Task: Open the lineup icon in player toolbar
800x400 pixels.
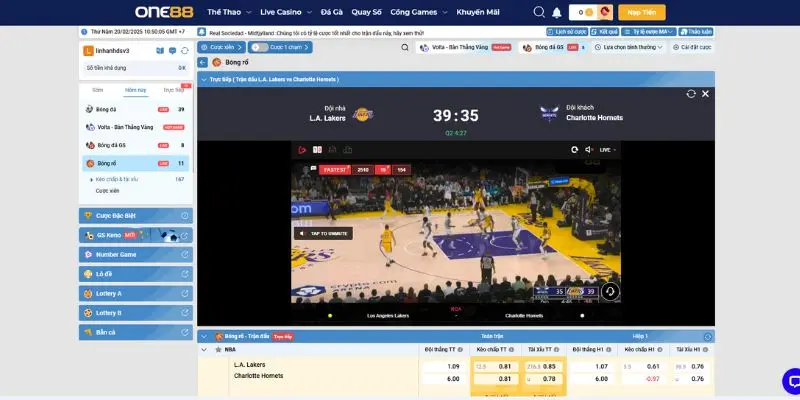Action: pos(333,150)
